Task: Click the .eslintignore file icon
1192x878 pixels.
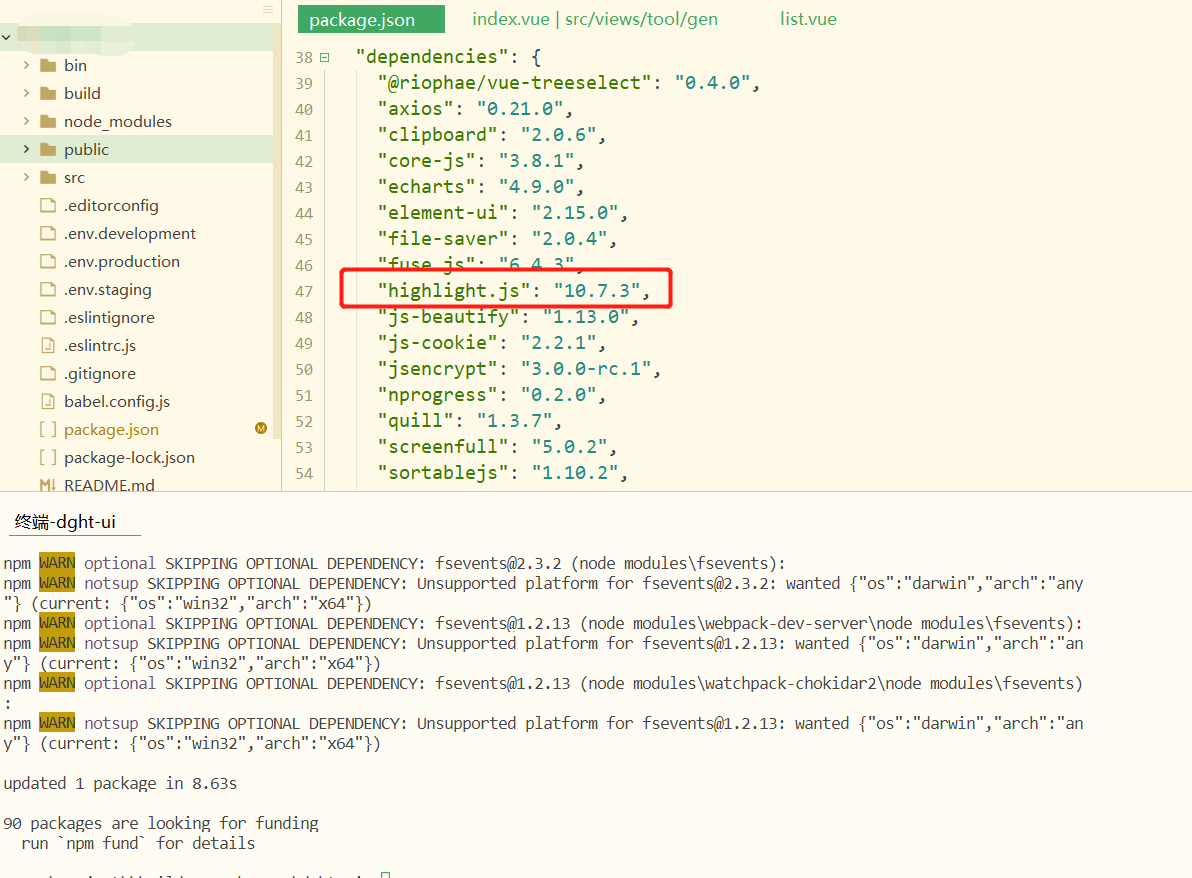Action: [x=48, y=318]
